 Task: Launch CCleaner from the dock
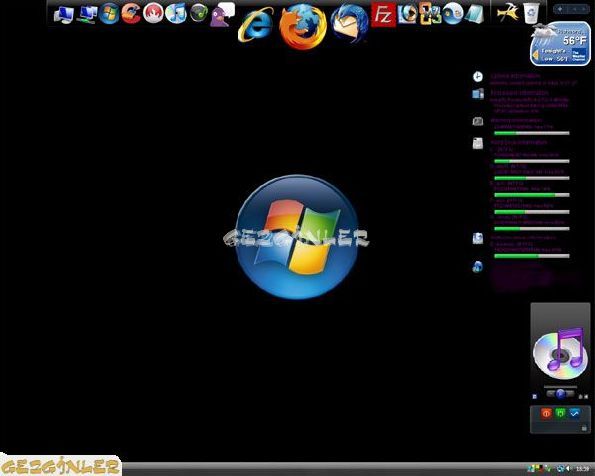pos(131,13)
